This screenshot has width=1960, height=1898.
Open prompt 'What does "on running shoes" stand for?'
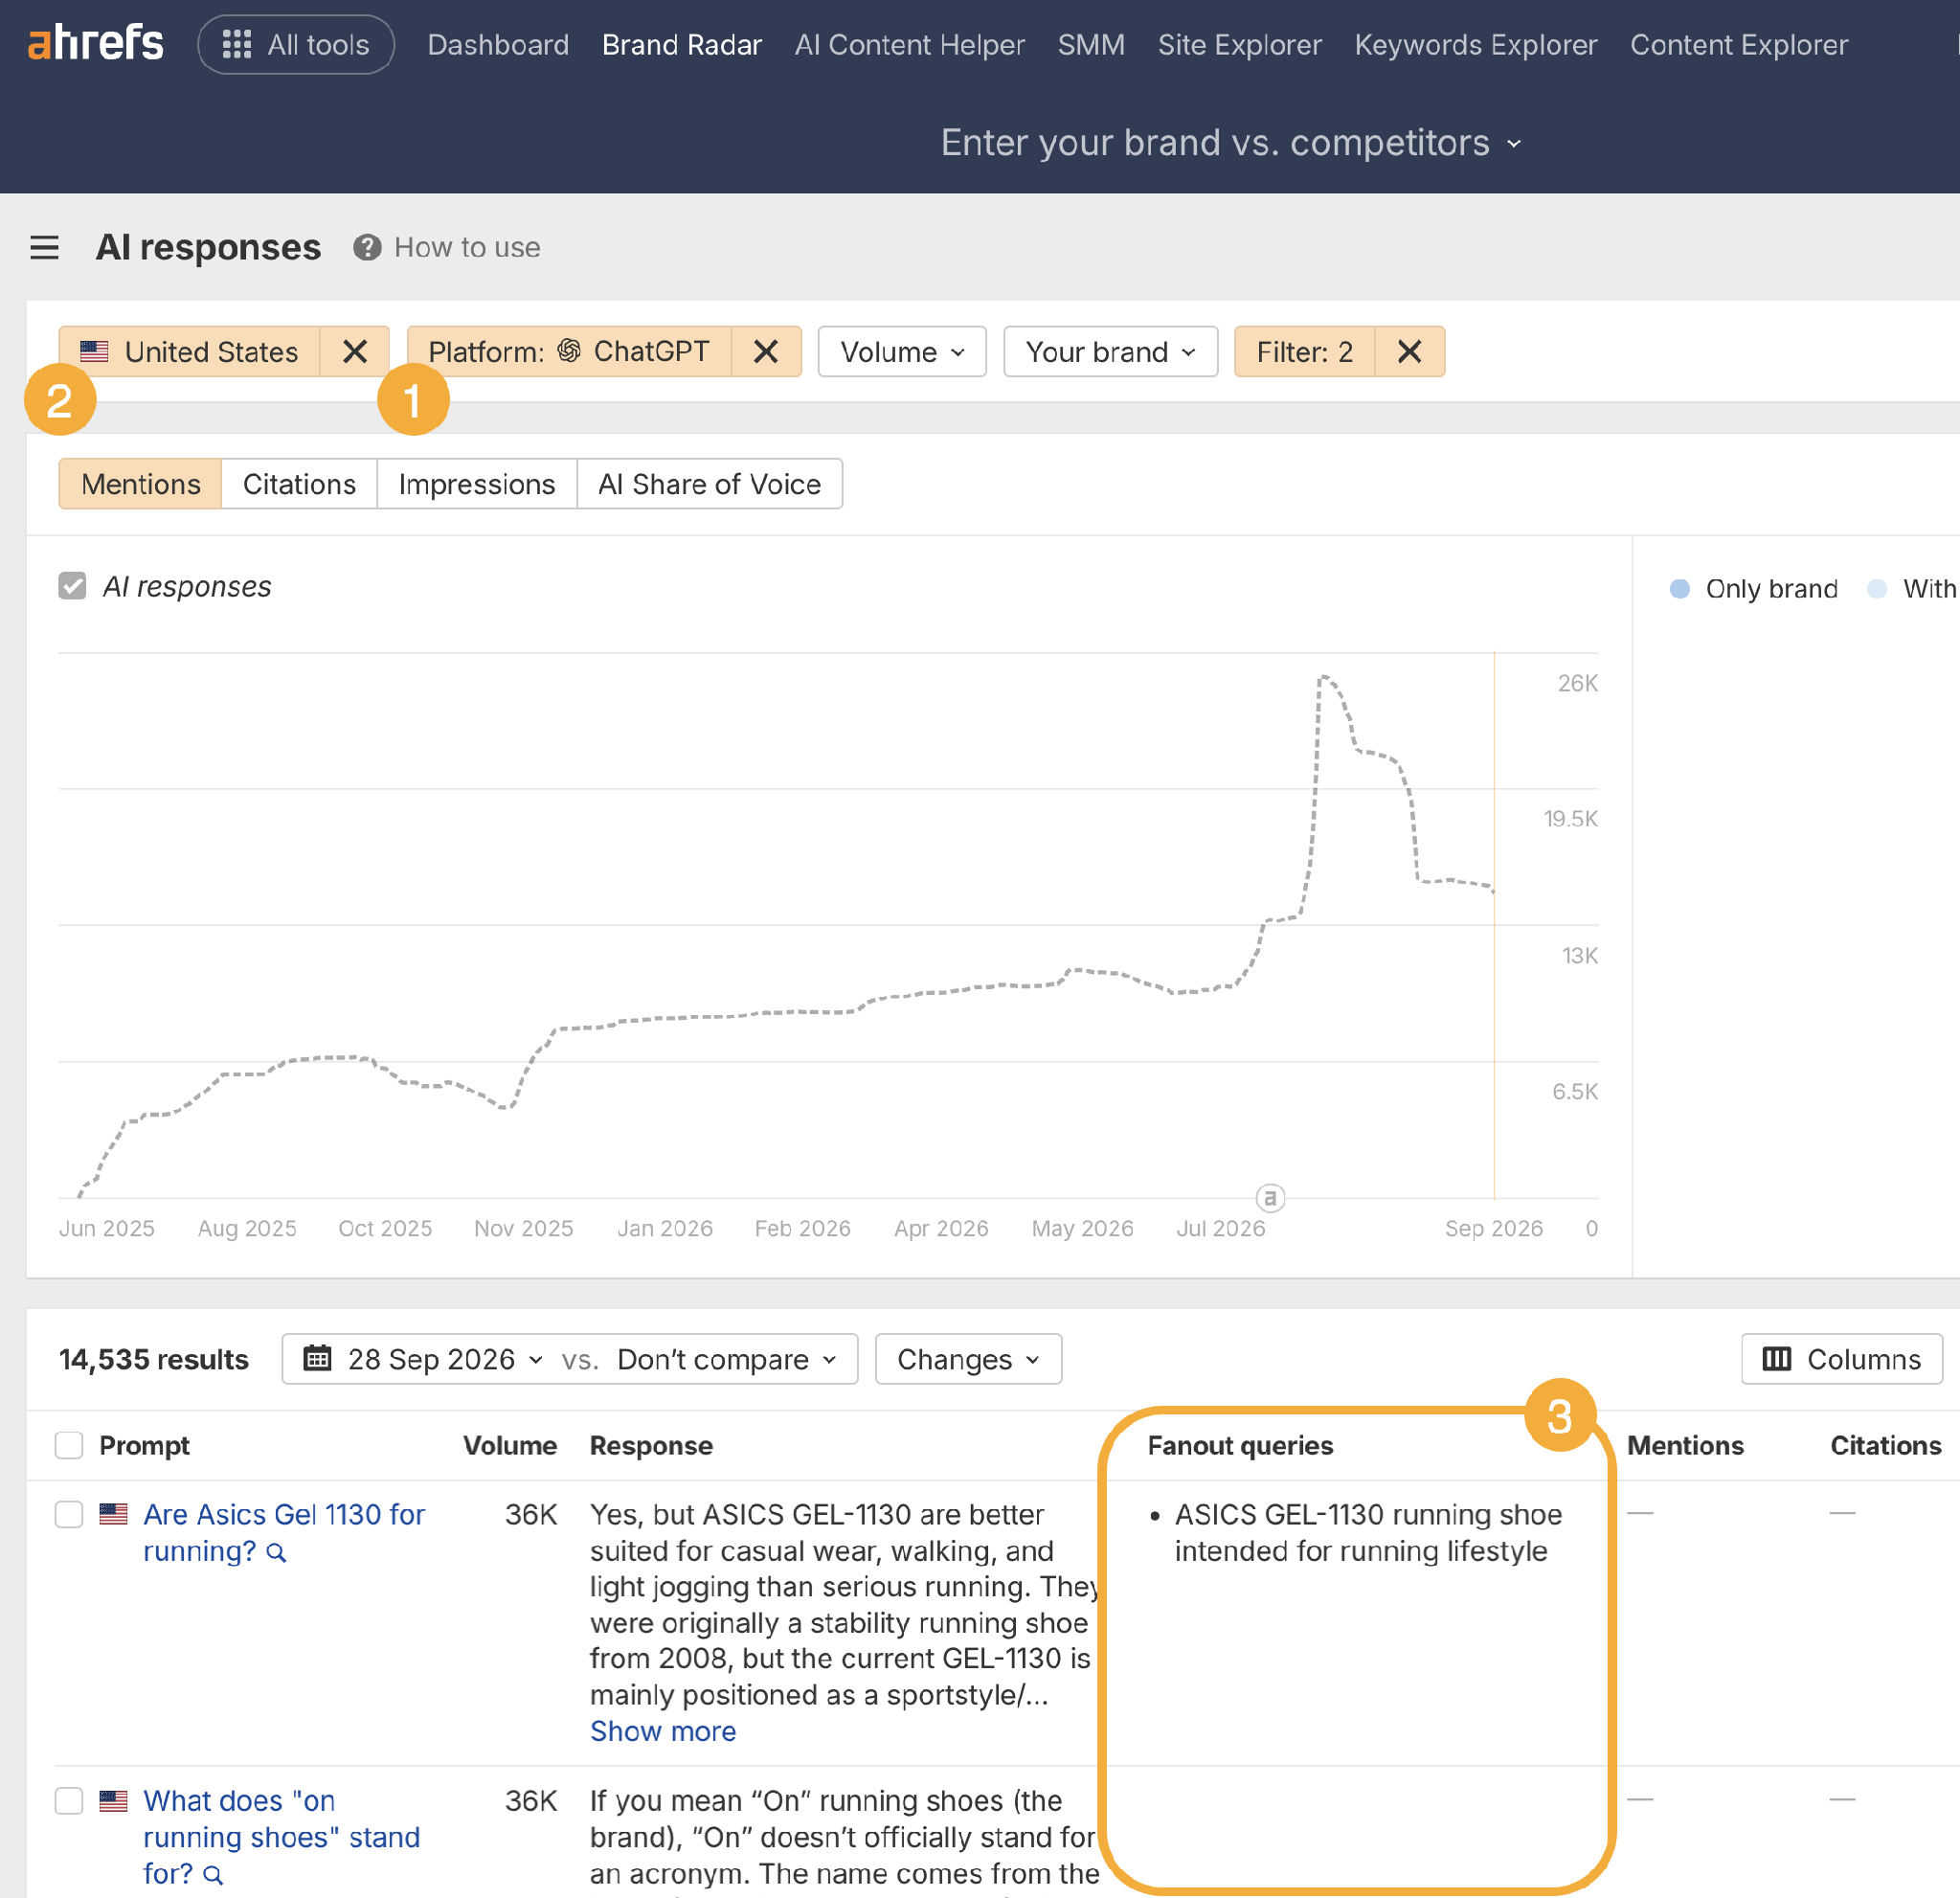(281, 1837)
